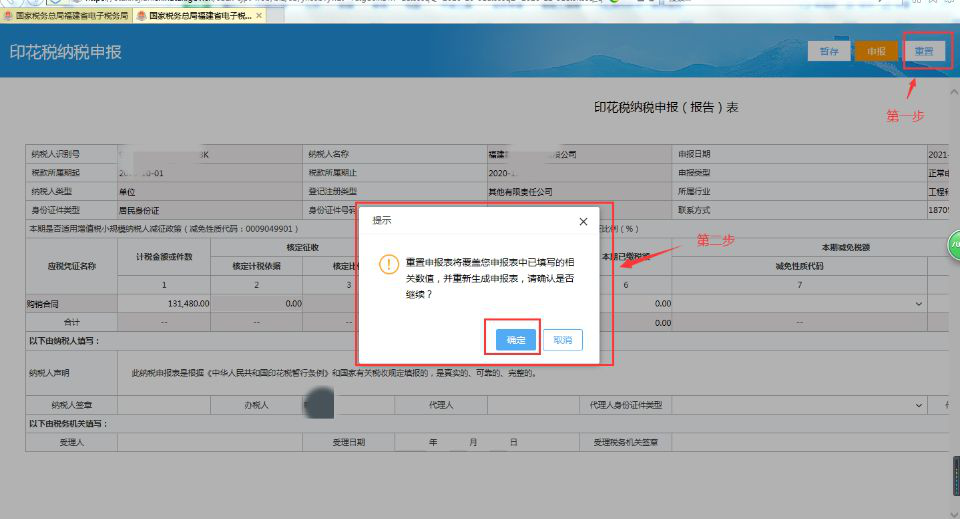
Task: Click the 核定计税依据 field showing 0.00
Action: (257, 303)
